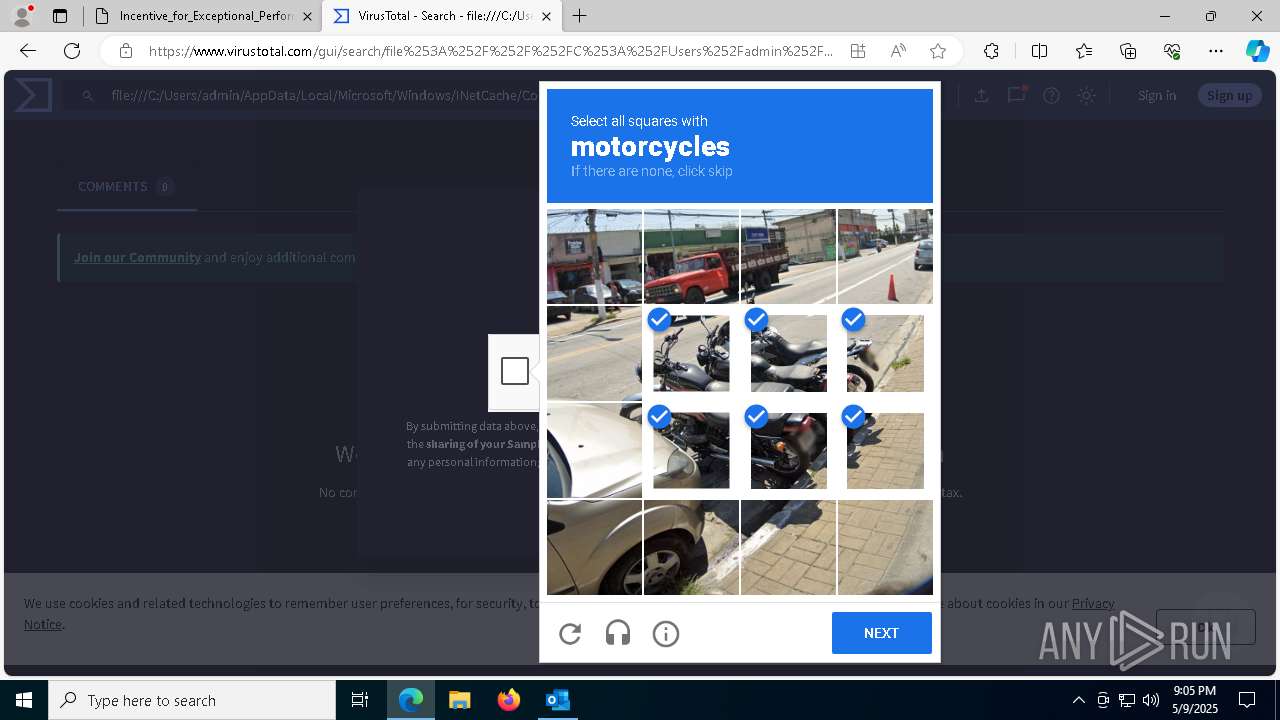The width and height of the screenshot is (1280, 720).
Task: Open Edge Settings and more menu
Action: pyautogui.click(x=1216, y=51)
